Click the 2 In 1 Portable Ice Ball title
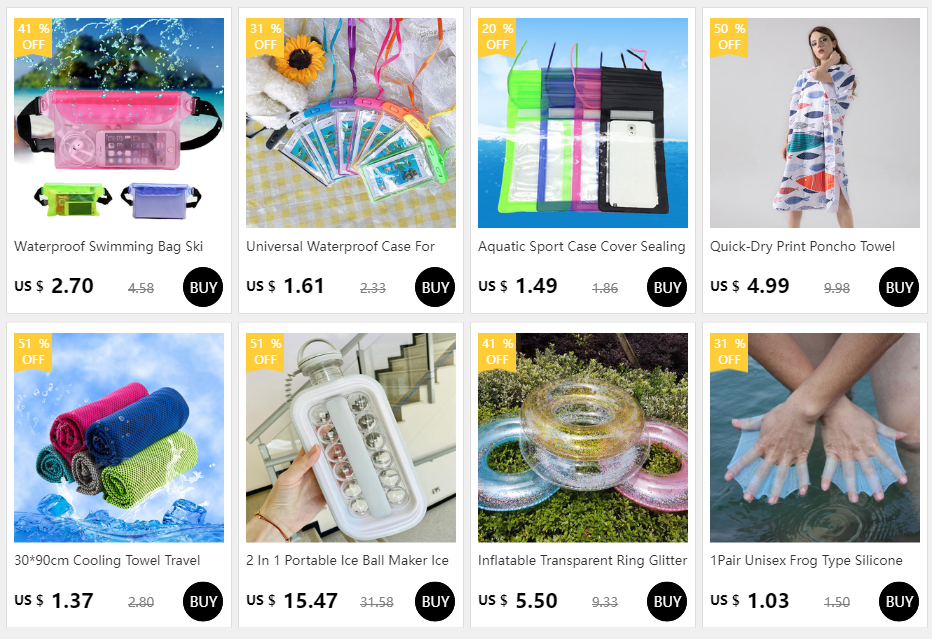 click(x=347, y=561)
